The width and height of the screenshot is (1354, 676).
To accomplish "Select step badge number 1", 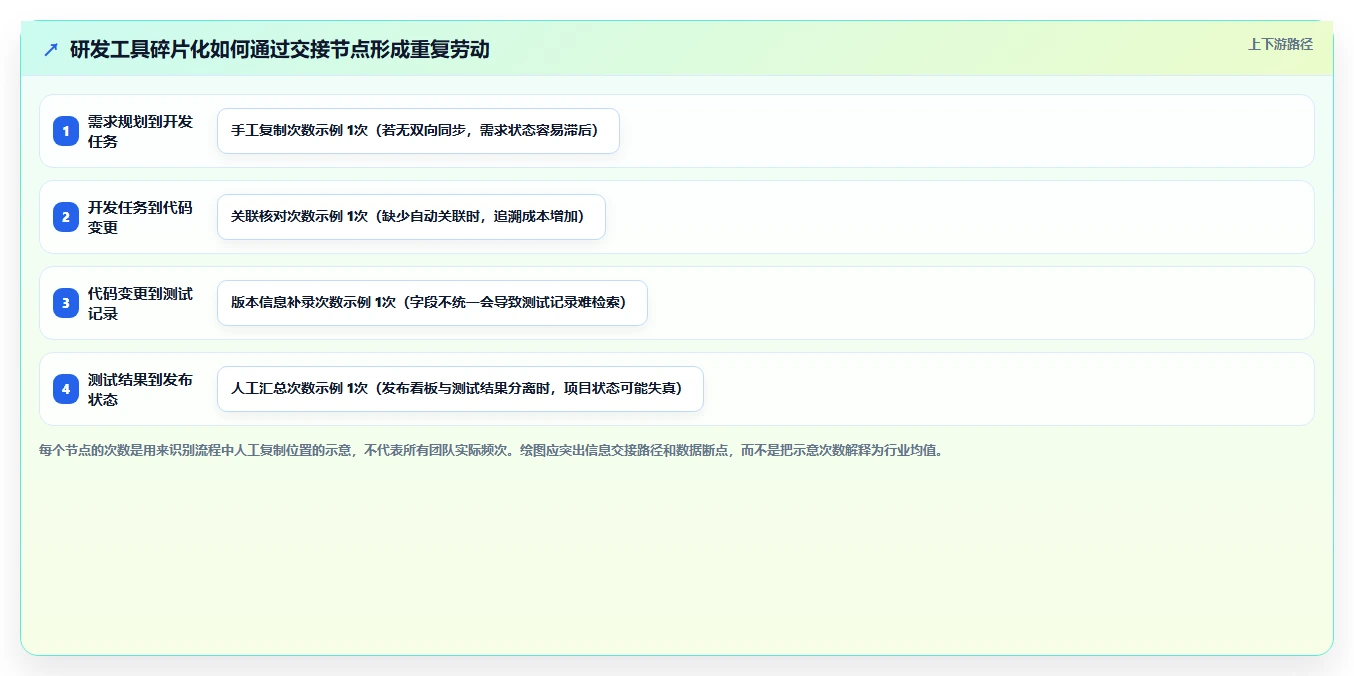I will (x=66, y=131).
